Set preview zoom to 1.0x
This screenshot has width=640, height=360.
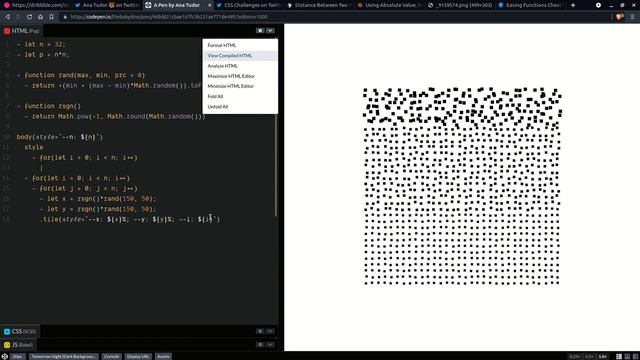click(602, 356)
